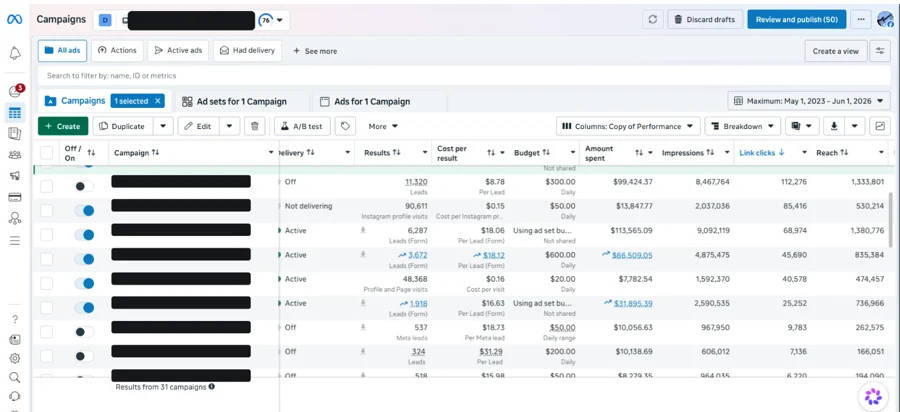This screenshot has width=900, height=412.
Task: Click the green Create button
Action: (x=63, y=126)
